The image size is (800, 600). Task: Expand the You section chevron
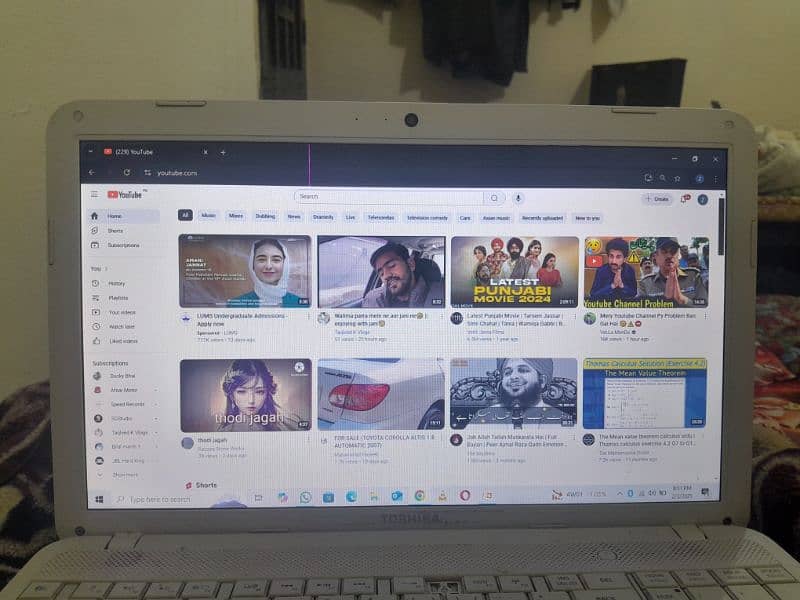[105, 268]
